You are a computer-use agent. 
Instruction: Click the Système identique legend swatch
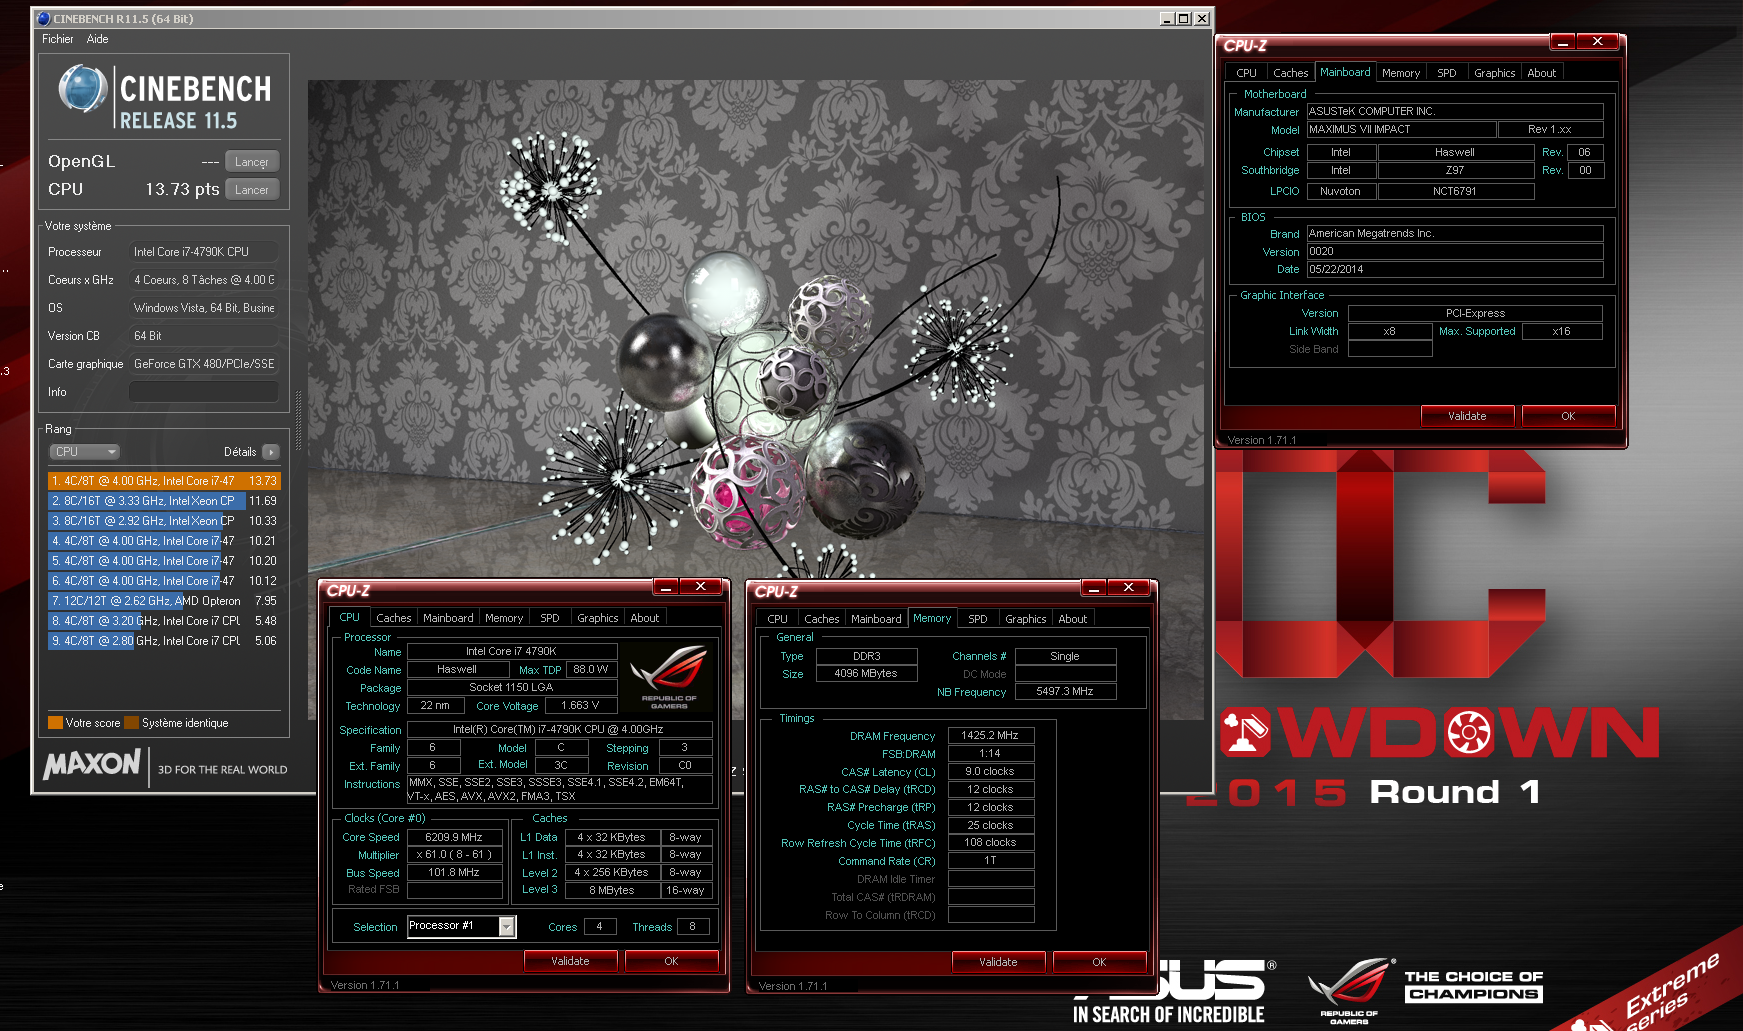(131, 723)
